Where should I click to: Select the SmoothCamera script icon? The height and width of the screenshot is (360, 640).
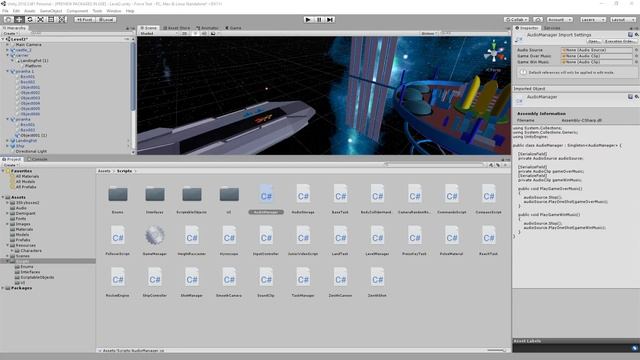tap(229, 278)
